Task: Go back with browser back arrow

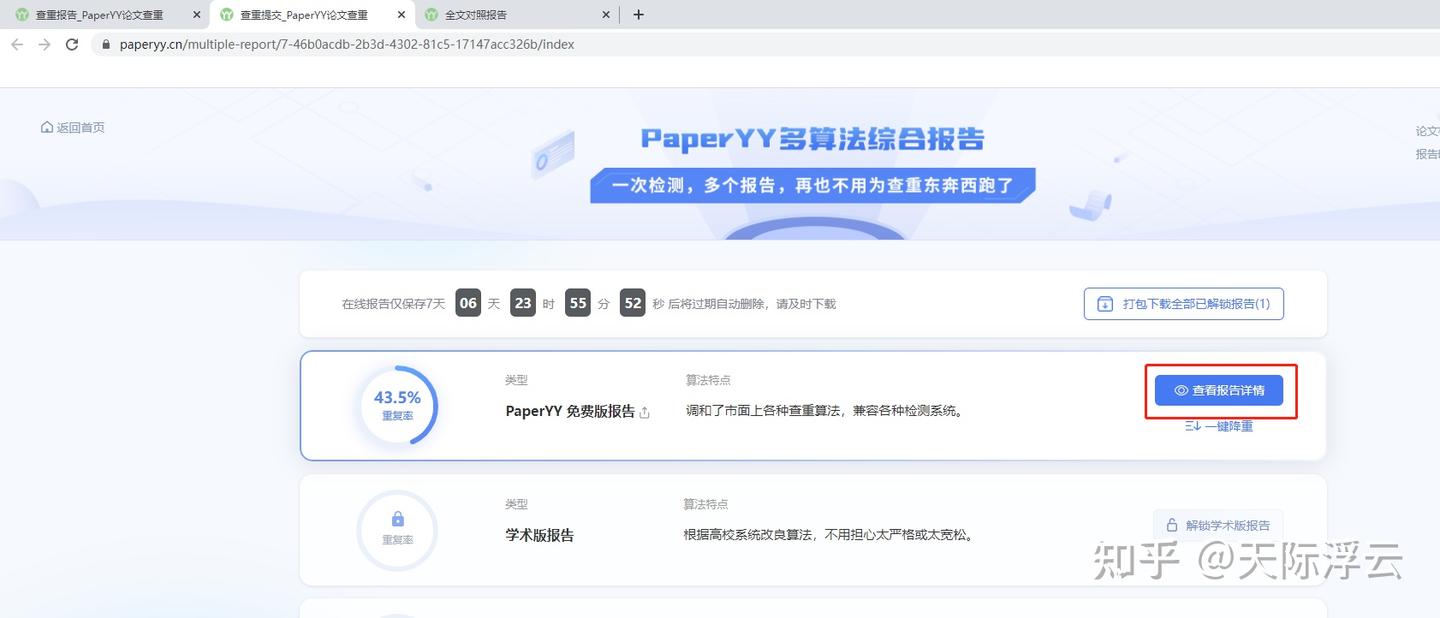Action: click(x=17, y=44)
